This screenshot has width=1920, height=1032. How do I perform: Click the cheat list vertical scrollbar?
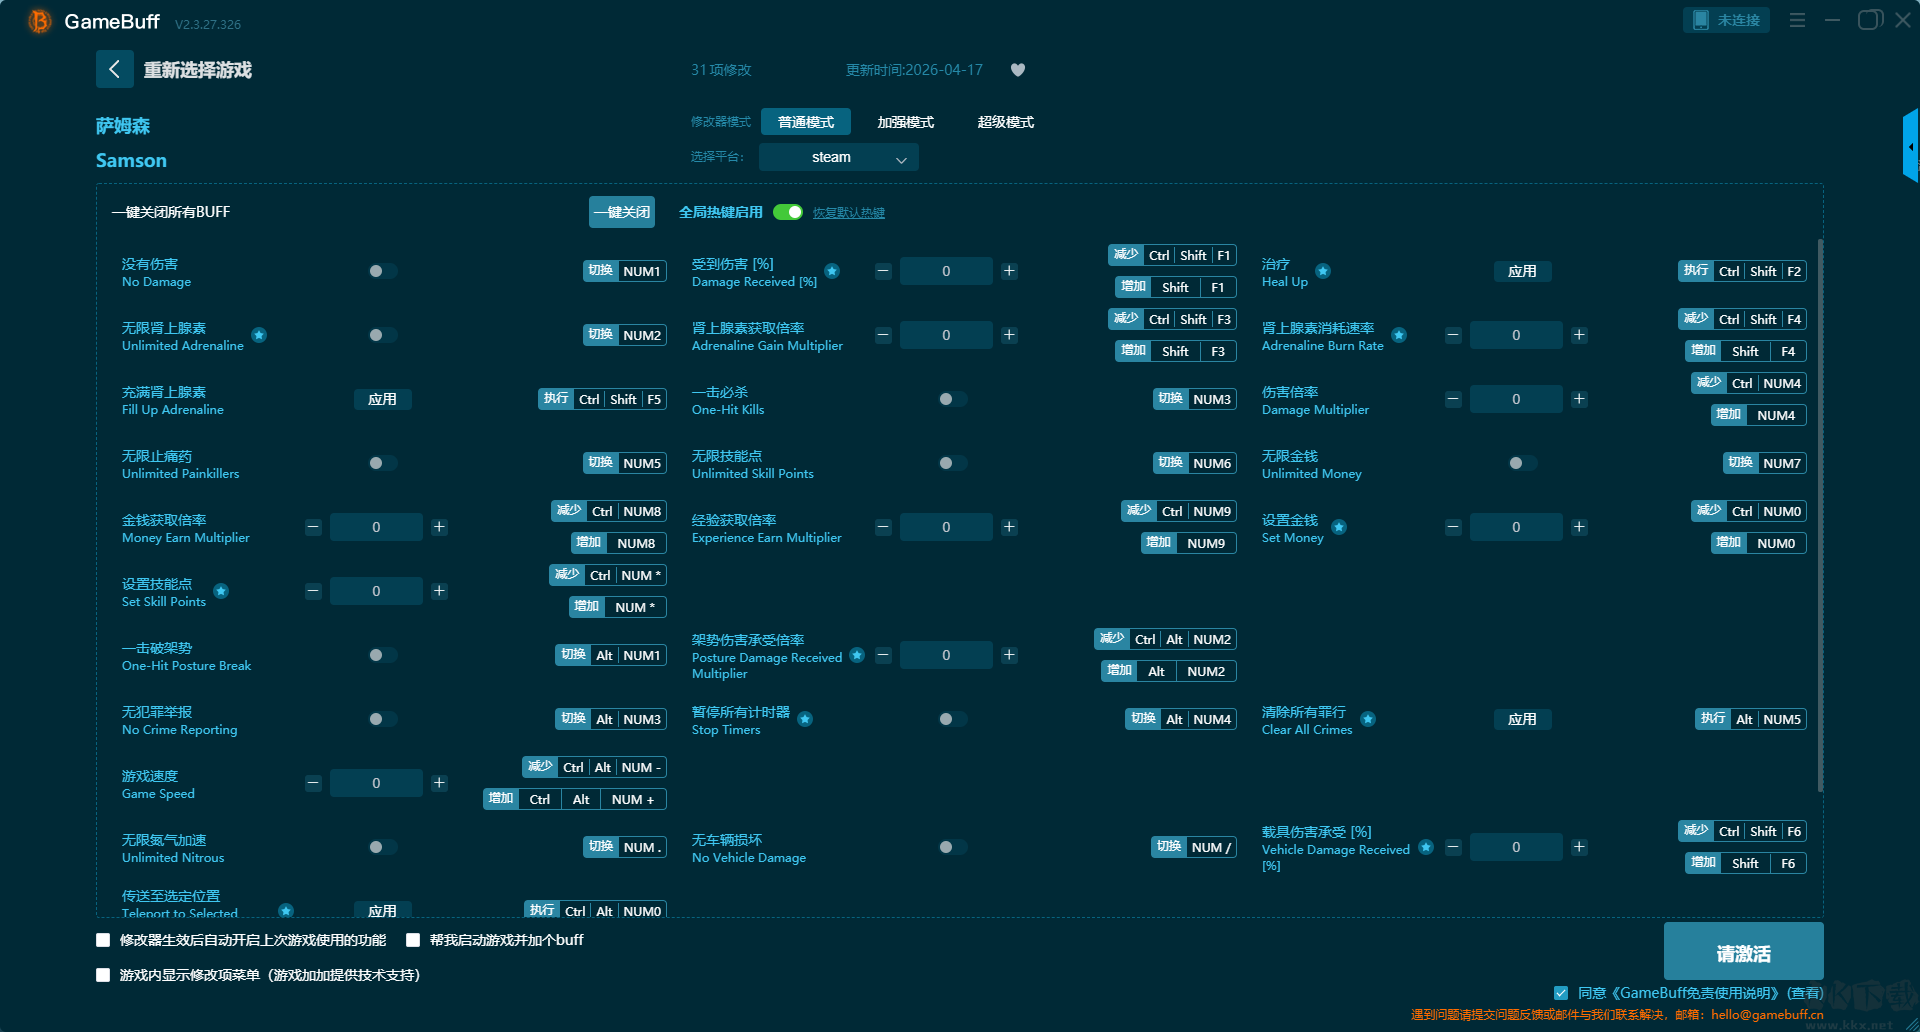pos(1820,515)
